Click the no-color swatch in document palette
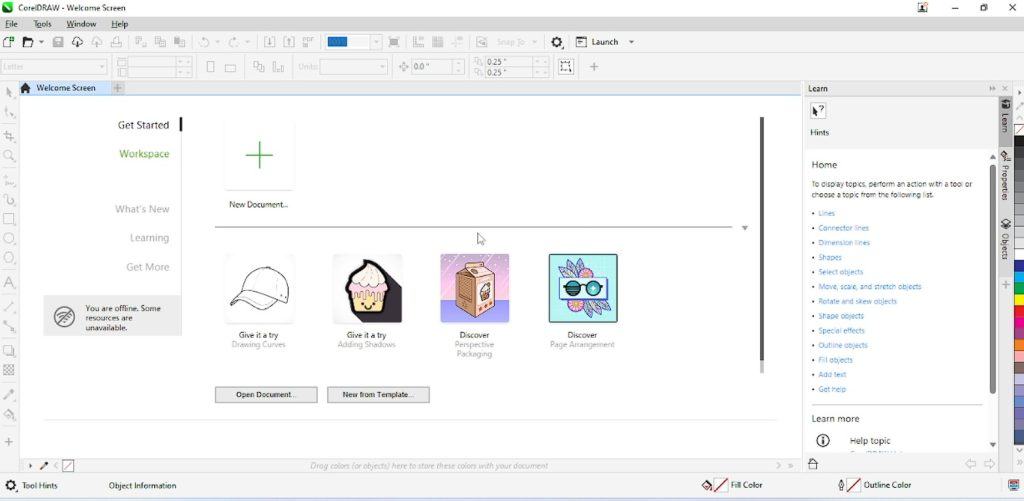The image size is (1024, 501). [68, 466]
